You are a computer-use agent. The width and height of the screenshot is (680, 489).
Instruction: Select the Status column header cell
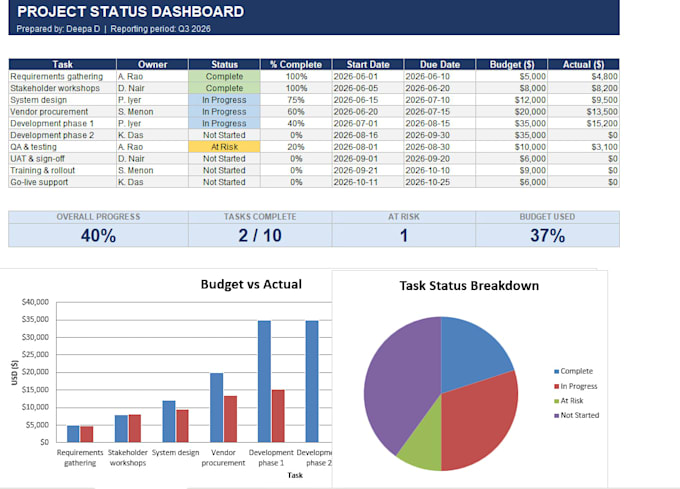[224, 64]
